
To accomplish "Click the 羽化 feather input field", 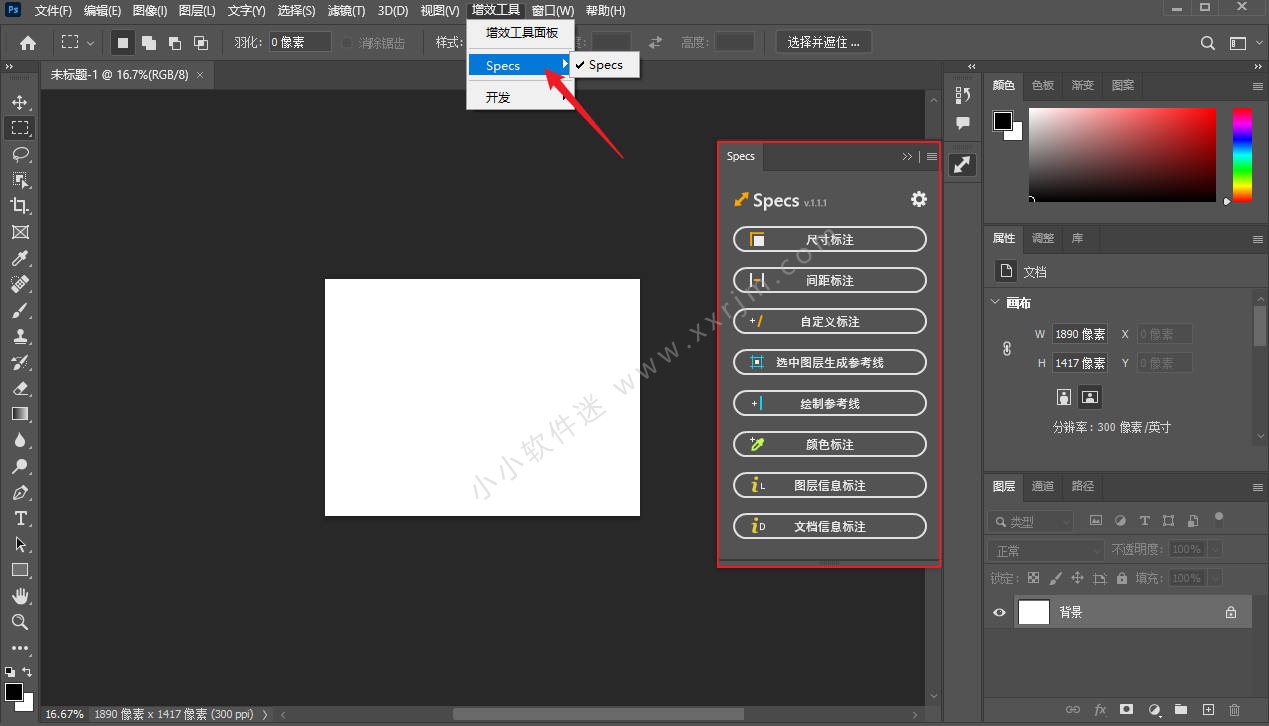I will (x=300, y=42).
